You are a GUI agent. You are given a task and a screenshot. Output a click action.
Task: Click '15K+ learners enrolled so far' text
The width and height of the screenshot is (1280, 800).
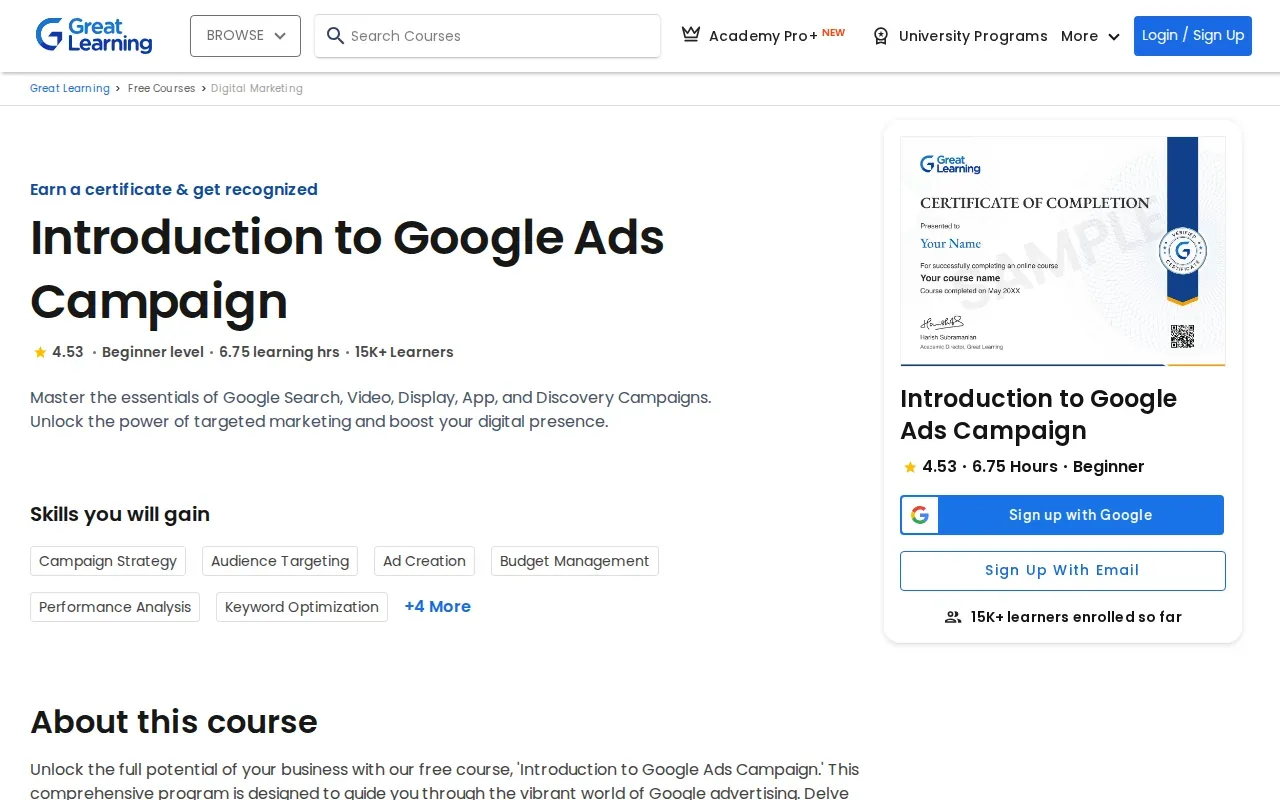click(x=1076, y=617)
